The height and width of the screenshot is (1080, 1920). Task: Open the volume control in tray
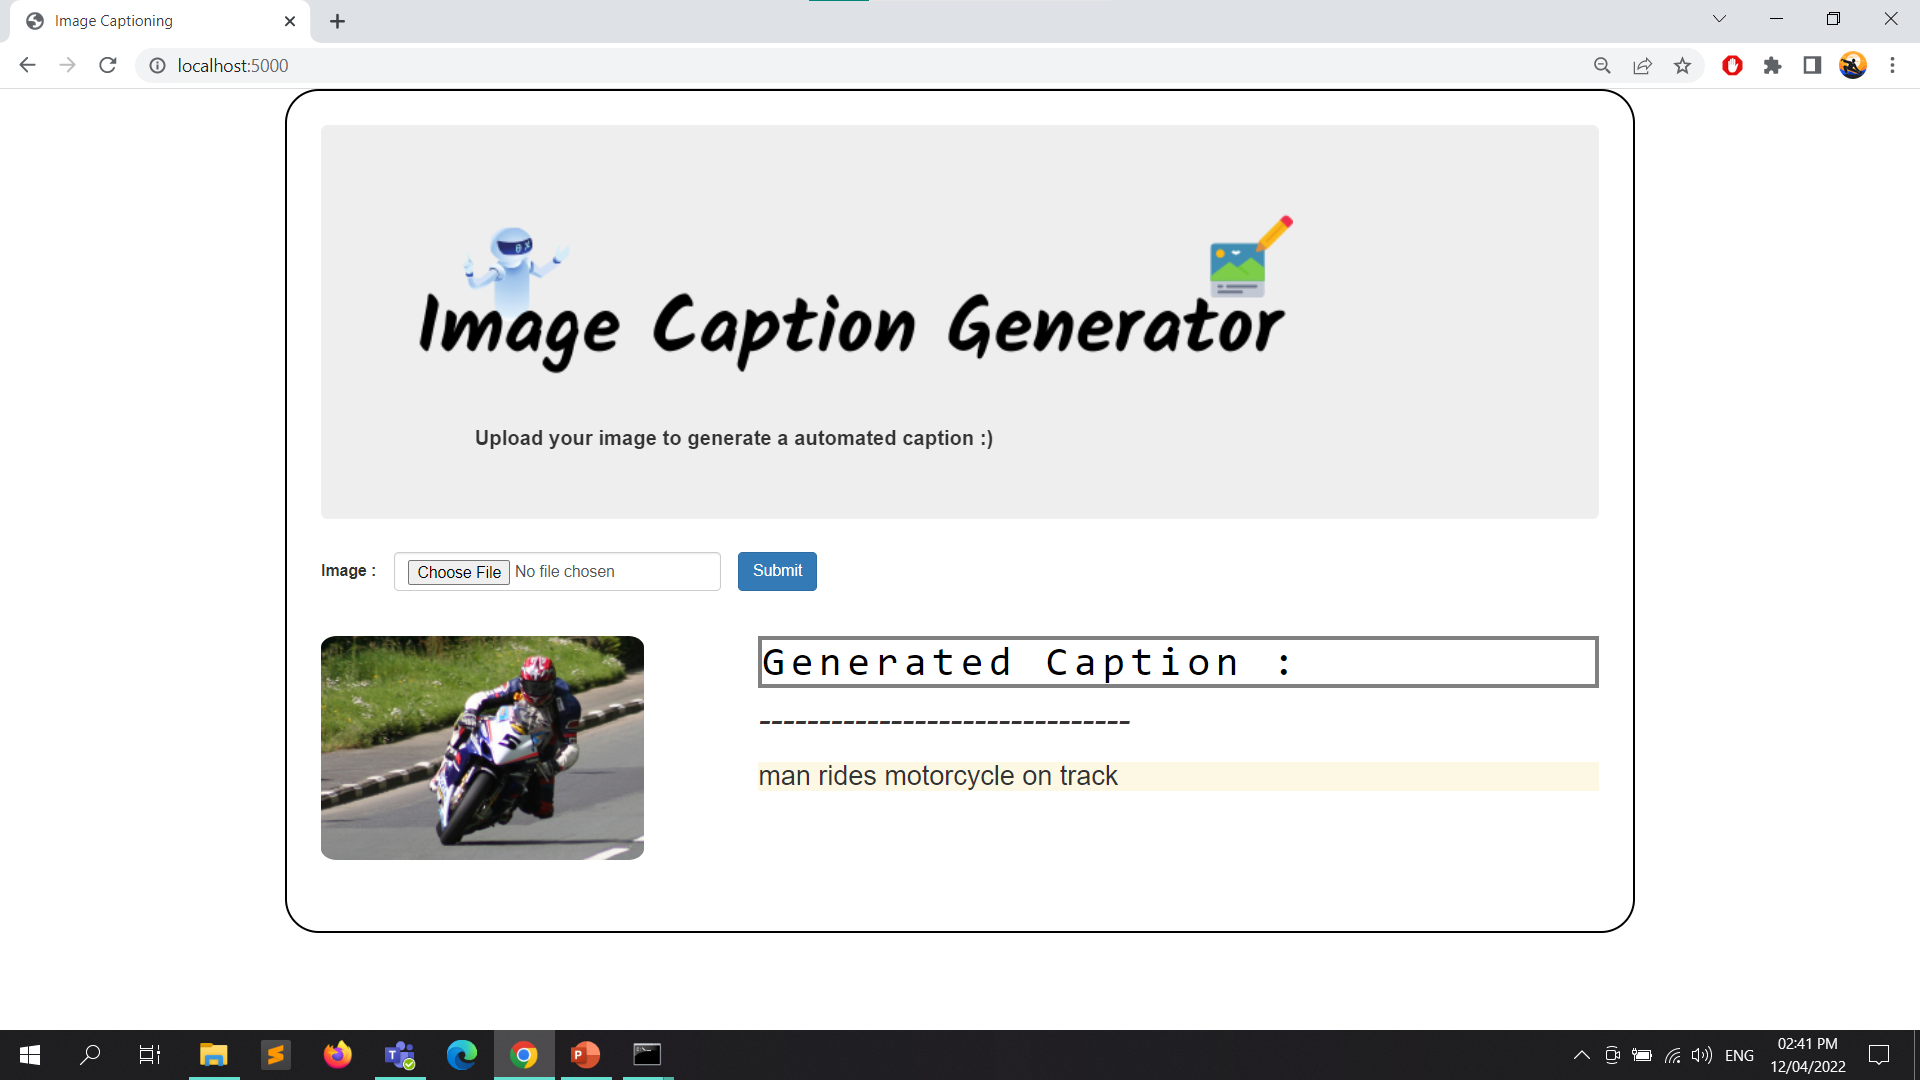[1701, 1055]
